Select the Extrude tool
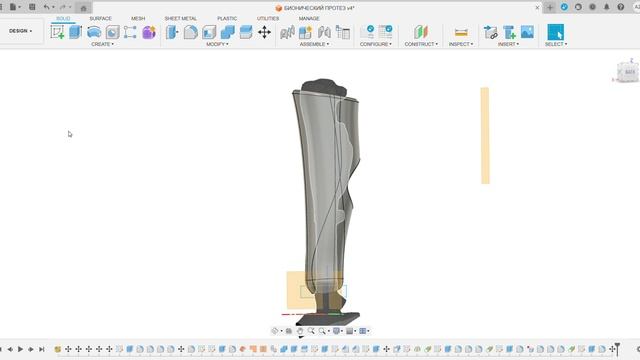 [x=76, y=32]
